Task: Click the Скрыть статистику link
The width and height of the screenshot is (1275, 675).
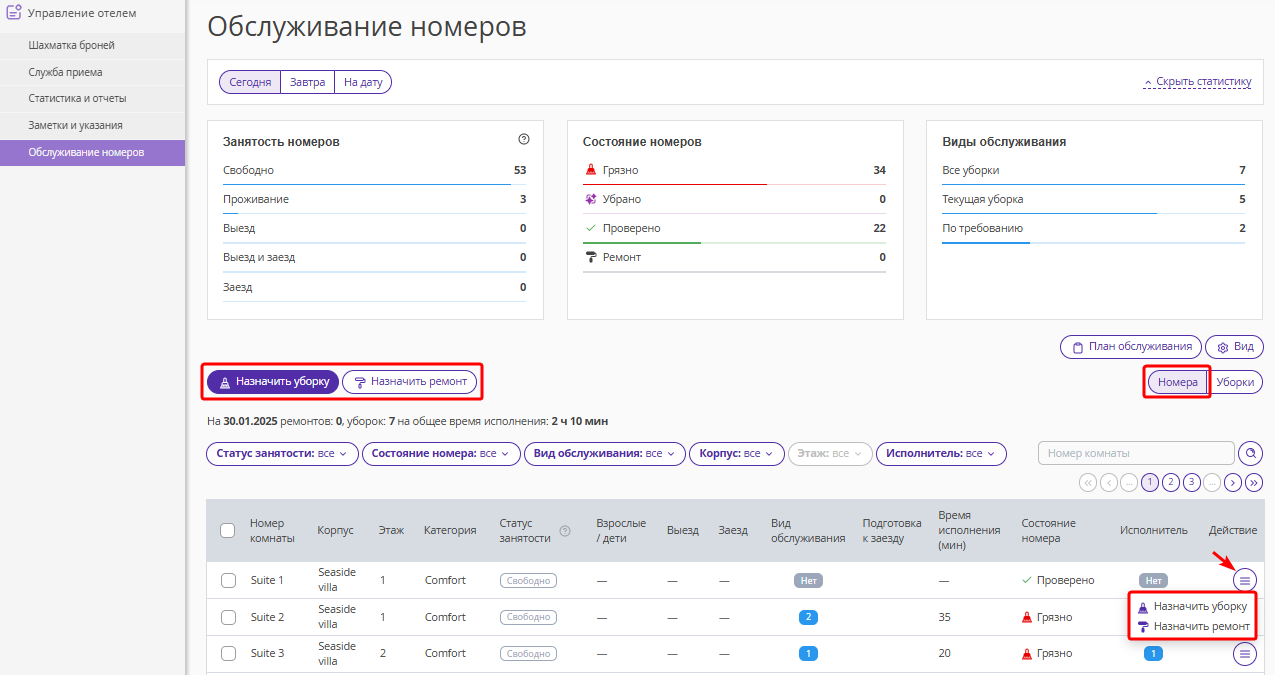Action: pyautogui.click(x=1198, y=82)
